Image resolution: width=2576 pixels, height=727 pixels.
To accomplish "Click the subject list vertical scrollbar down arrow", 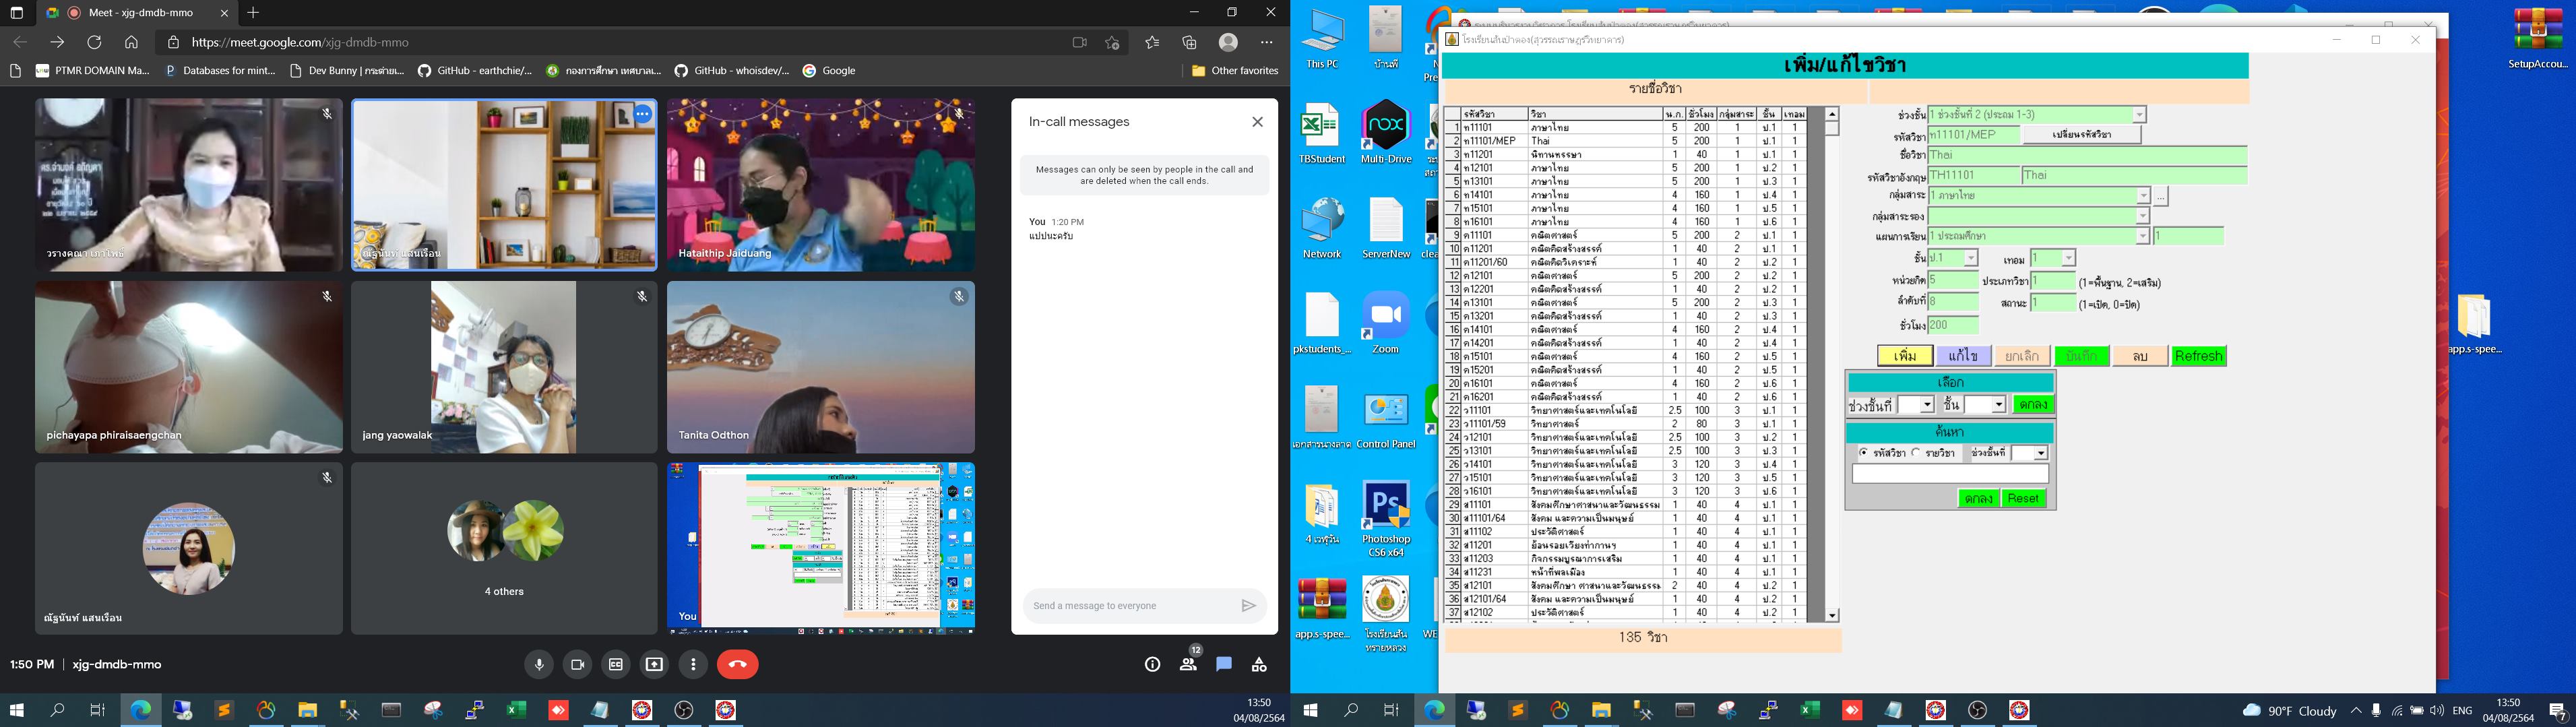I will 1832,616.
